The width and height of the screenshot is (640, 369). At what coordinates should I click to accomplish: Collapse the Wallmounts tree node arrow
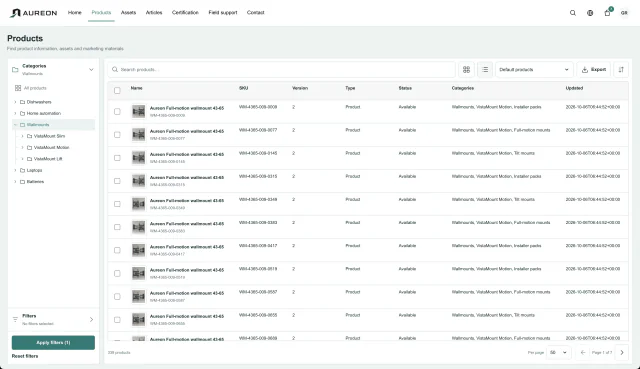(x=16, y=125)
